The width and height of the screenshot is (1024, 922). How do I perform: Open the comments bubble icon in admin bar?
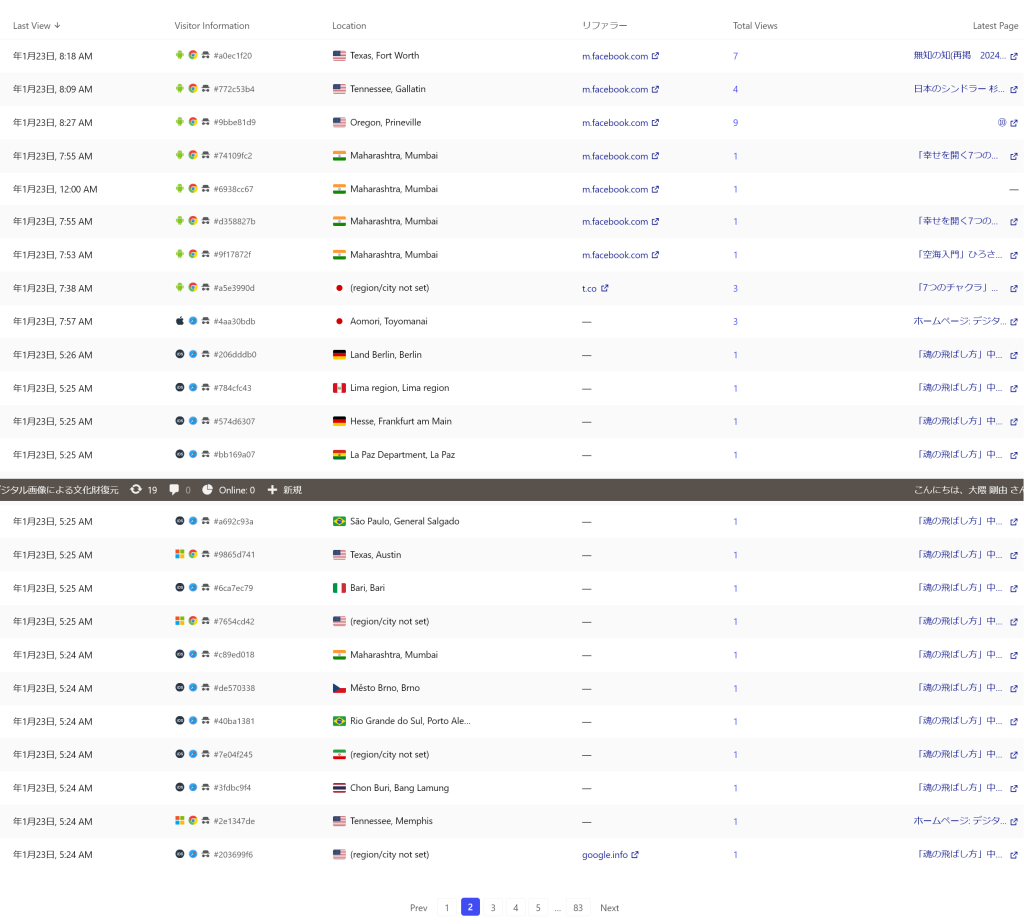click(x=174, y=490)
